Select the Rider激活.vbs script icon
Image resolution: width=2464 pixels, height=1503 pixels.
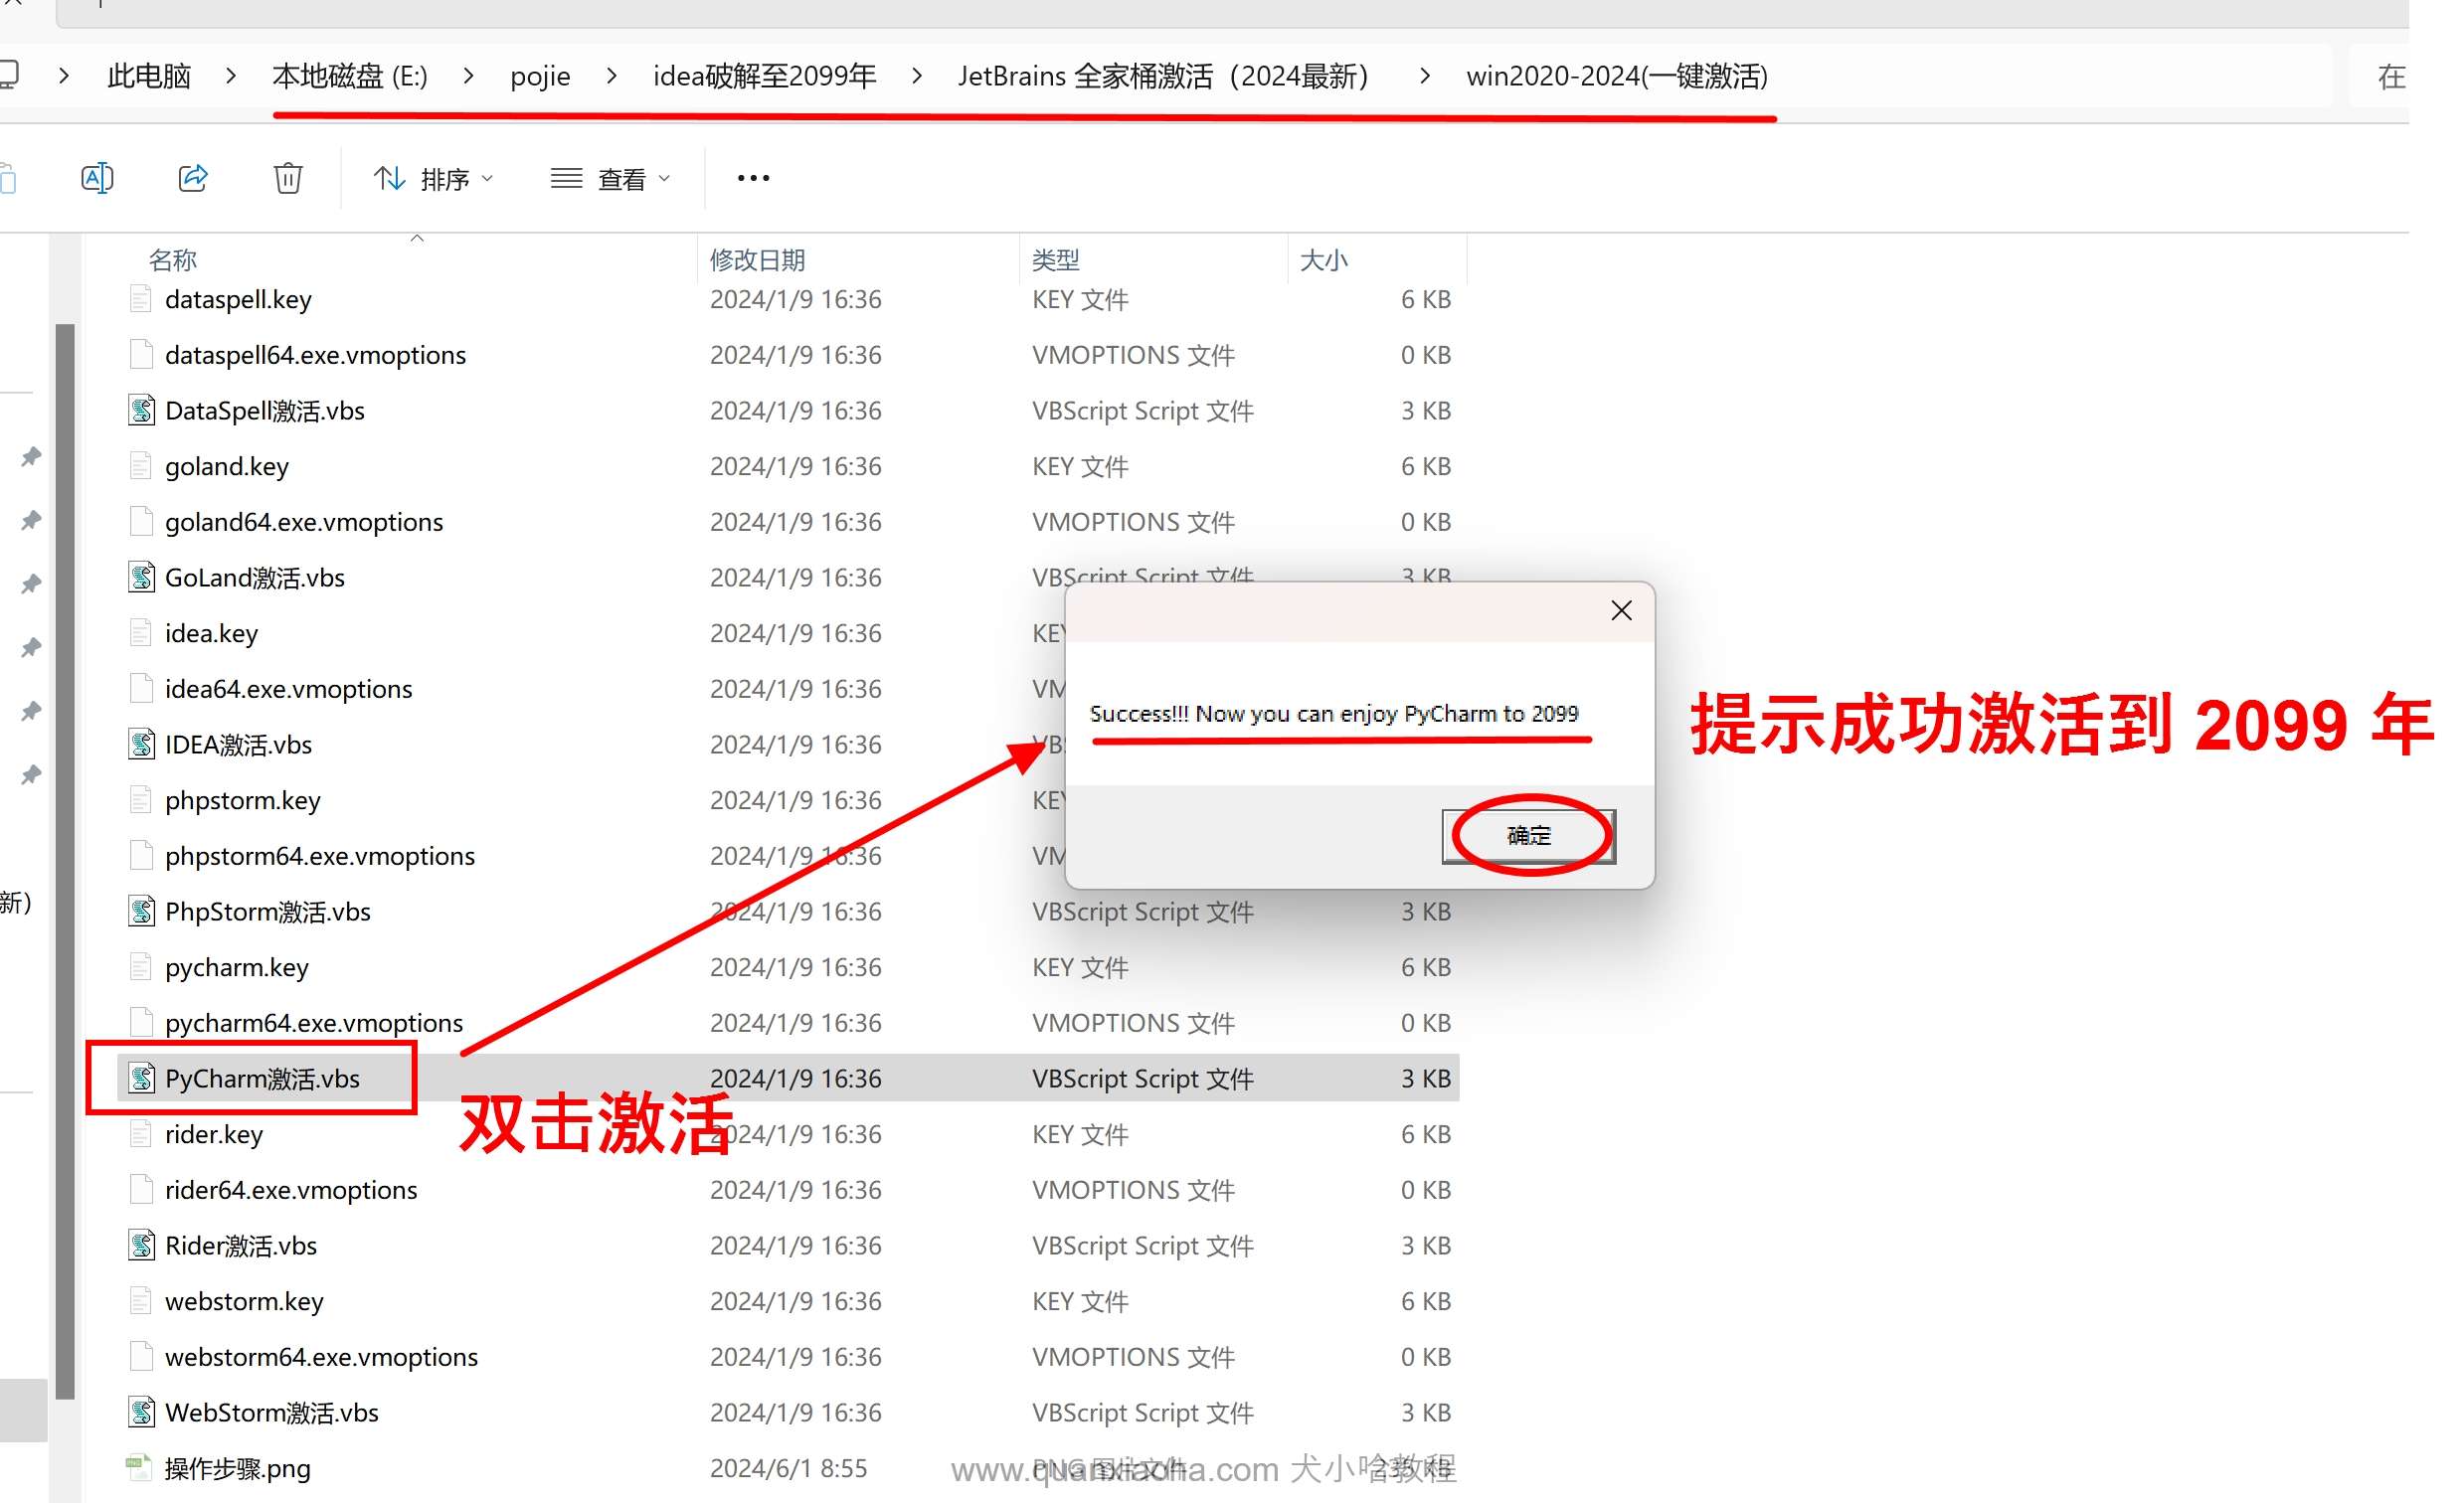tap(141, 1245)
